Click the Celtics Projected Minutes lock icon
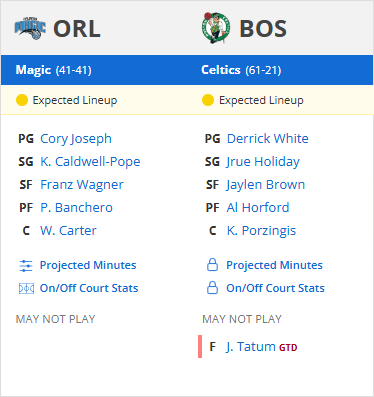This screenshot has width=374, height=397. (x=212, y=265)
